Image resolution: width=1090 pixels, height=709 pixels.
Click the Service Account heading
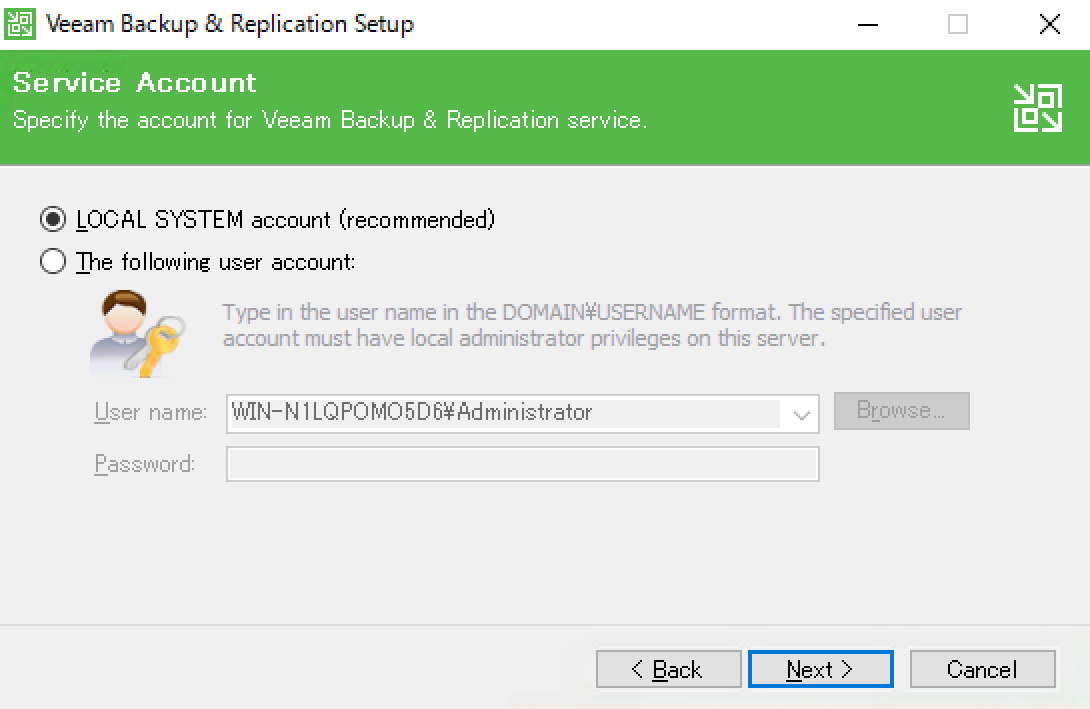(135, 82)
